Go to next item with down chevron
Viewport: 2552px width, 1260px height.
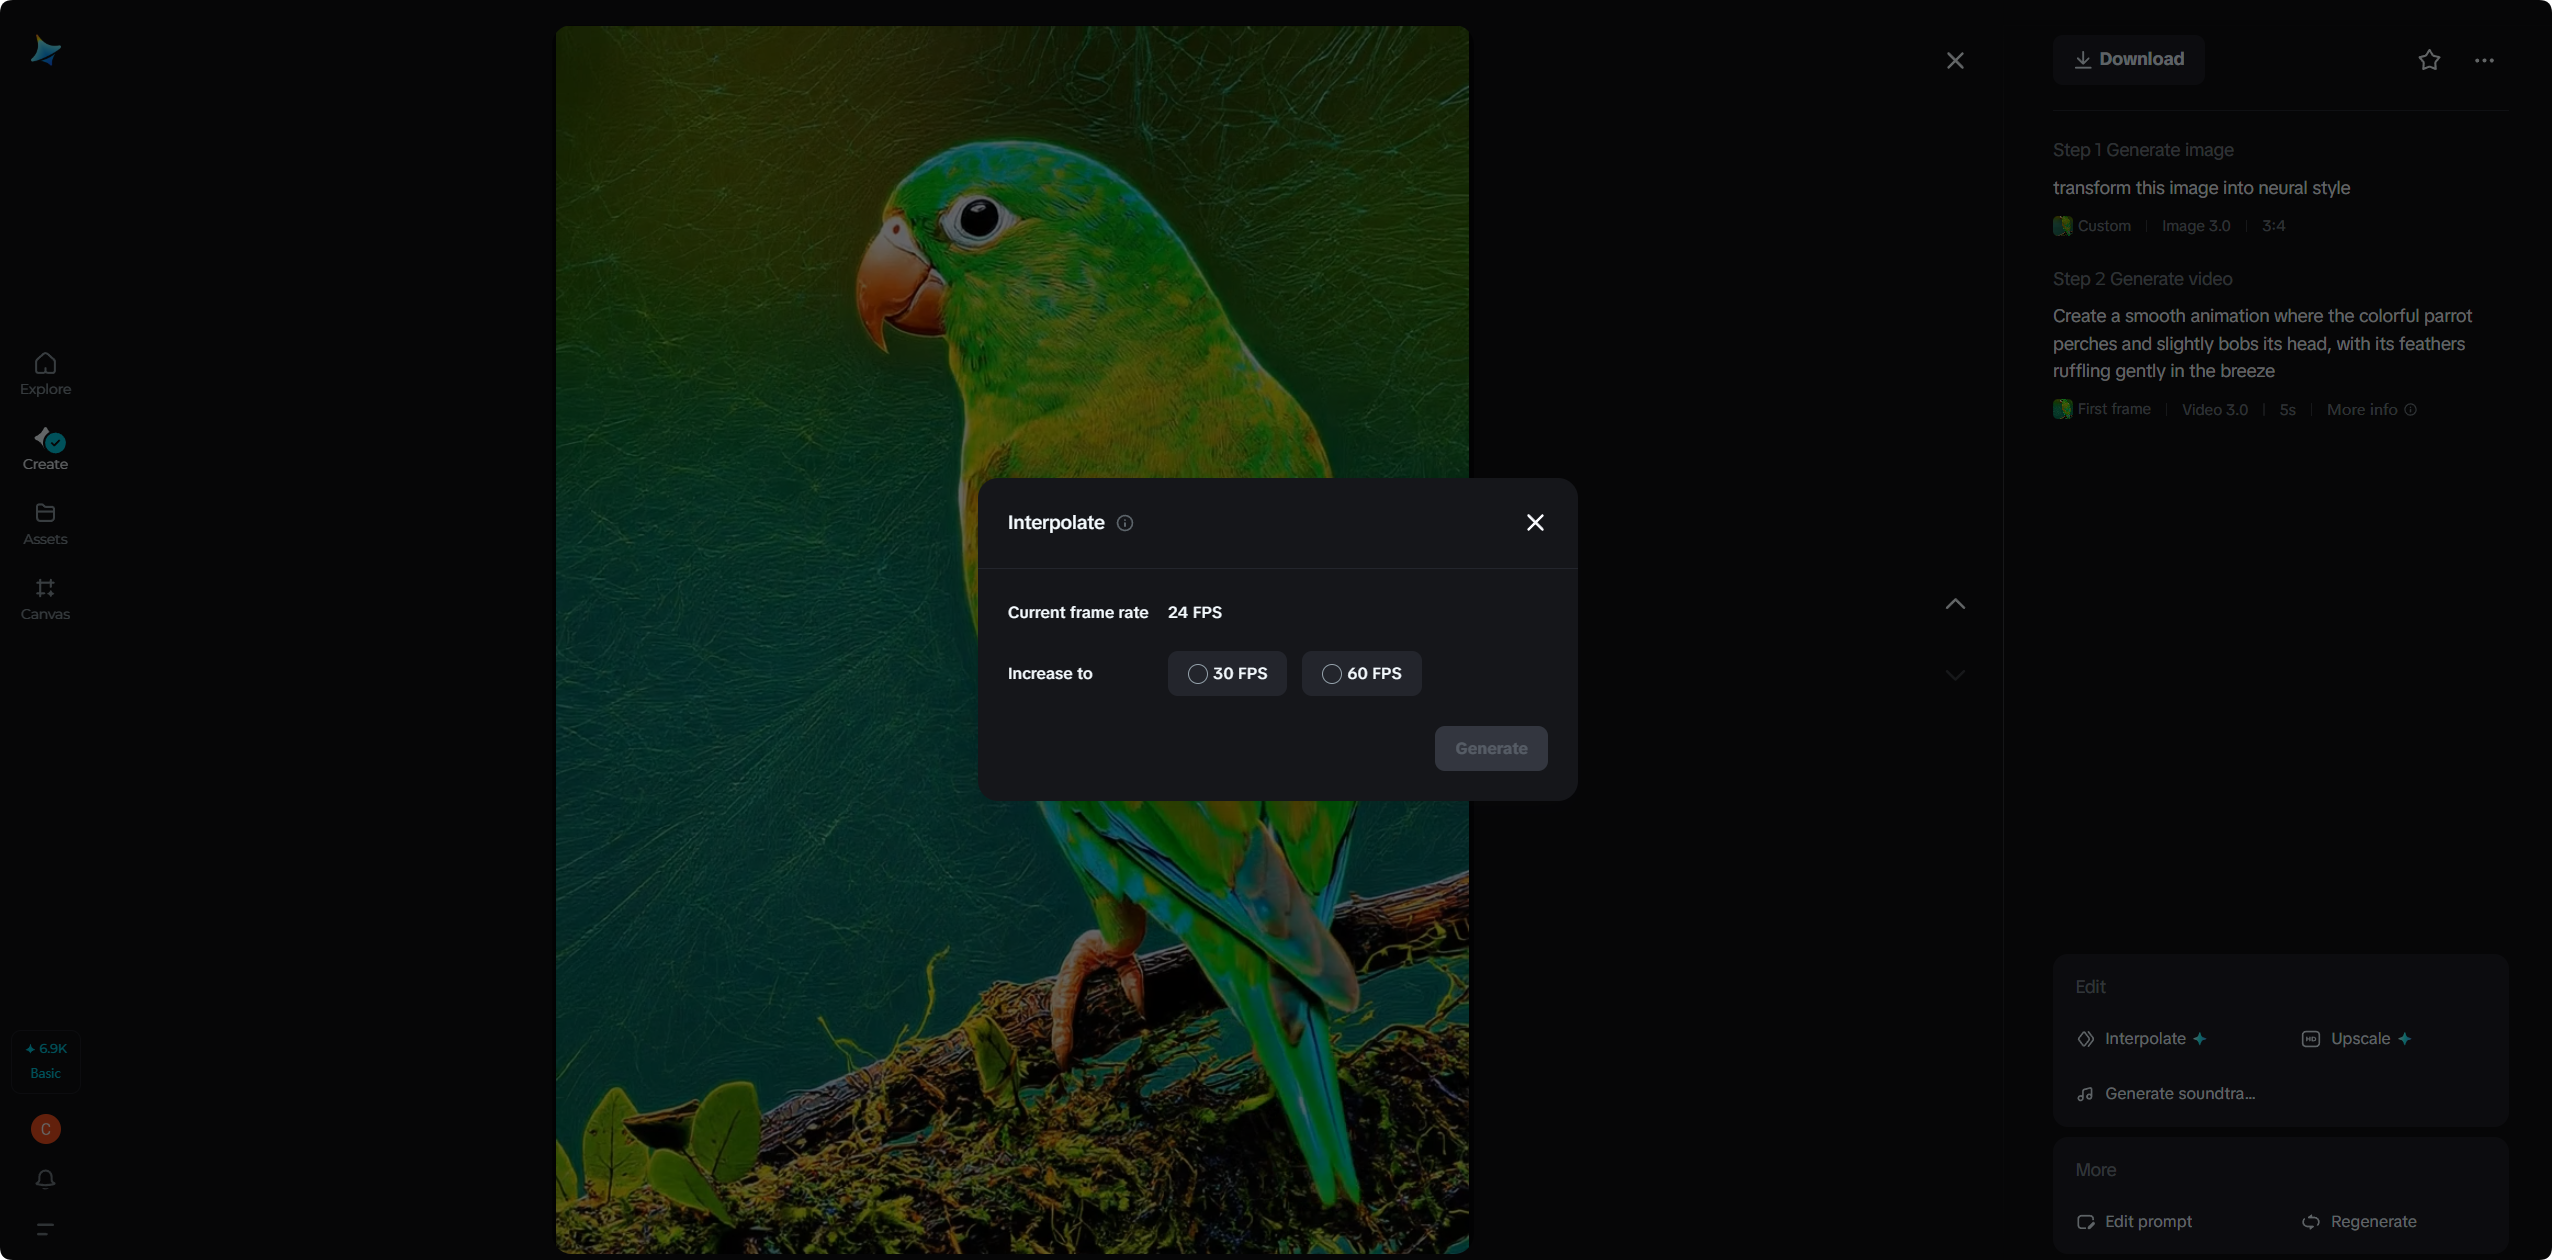click(x=1955, y=675)
